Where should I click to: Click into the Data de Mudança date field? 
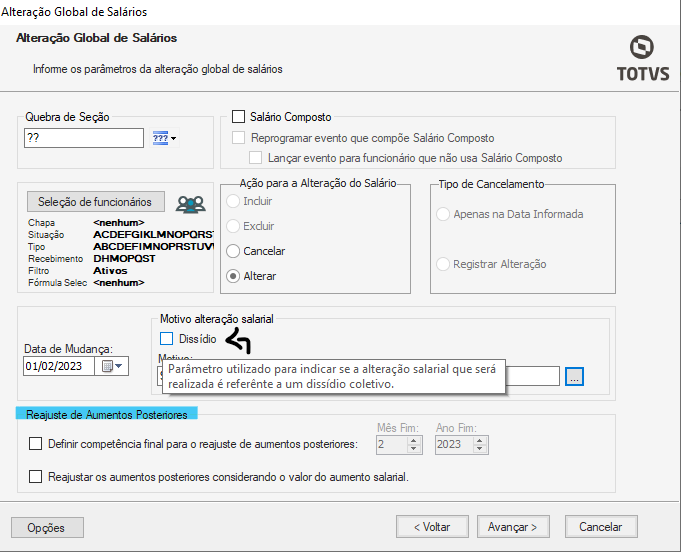click(x=58, y=366)
